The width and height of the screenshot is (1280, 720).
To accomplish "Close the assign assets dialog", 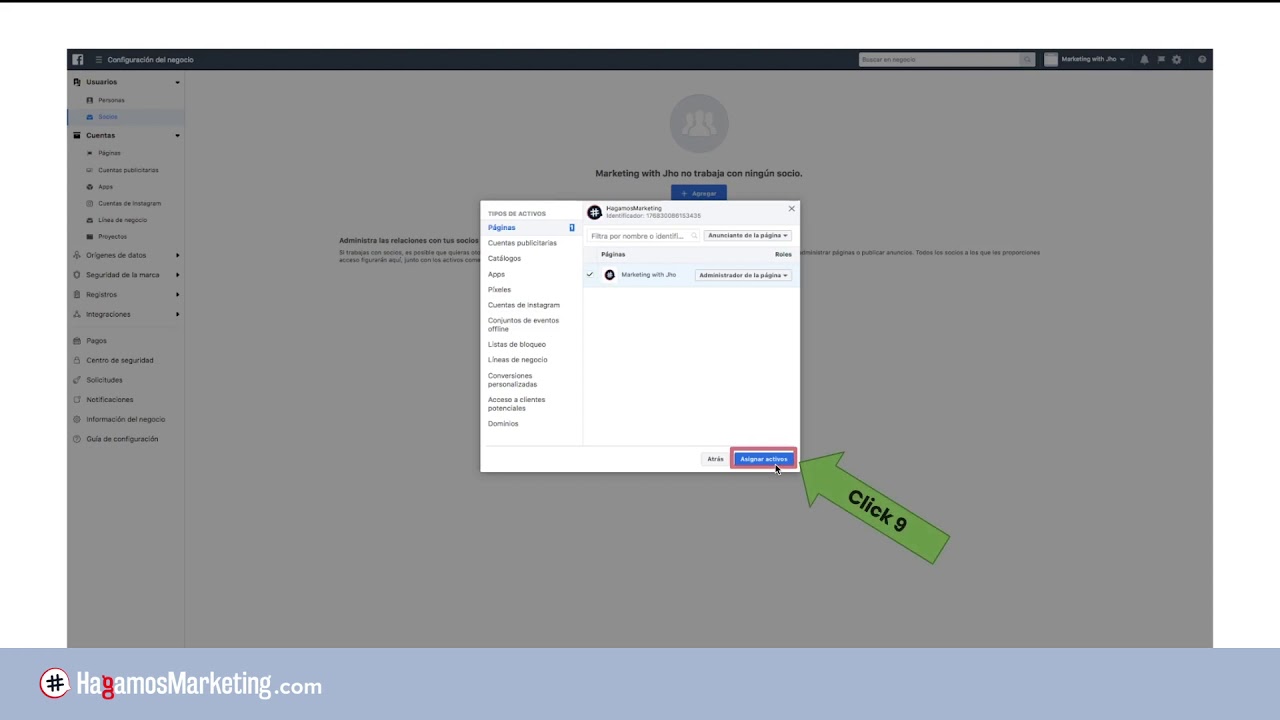I will 791,209.
